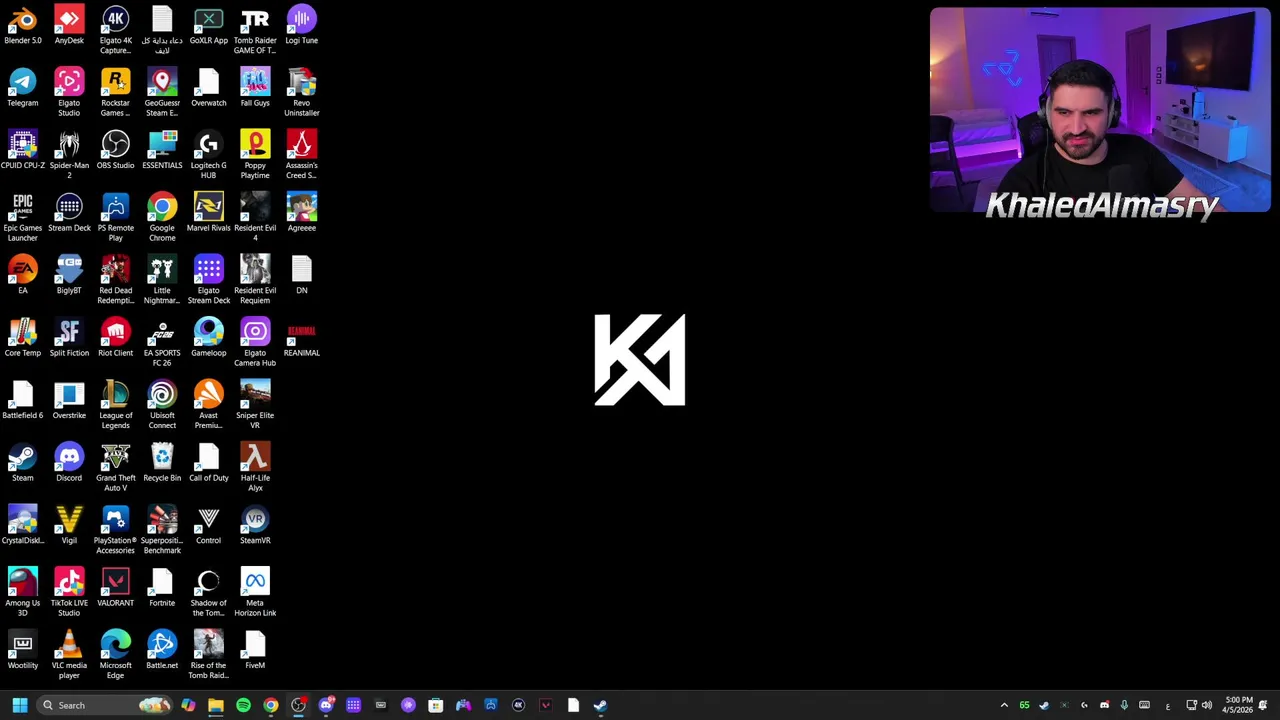This screenshot has height=720, width=1280.
Task: Open the Elgato Studio desktop shortcut
Action: (69, 92)
